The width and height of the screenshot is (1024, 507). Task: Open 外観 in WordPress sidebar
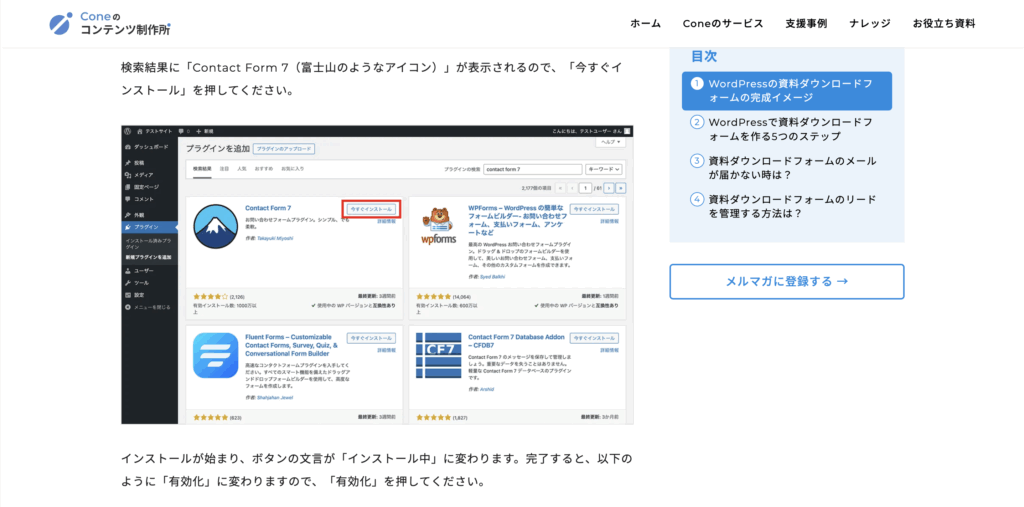tap(135, 214)
